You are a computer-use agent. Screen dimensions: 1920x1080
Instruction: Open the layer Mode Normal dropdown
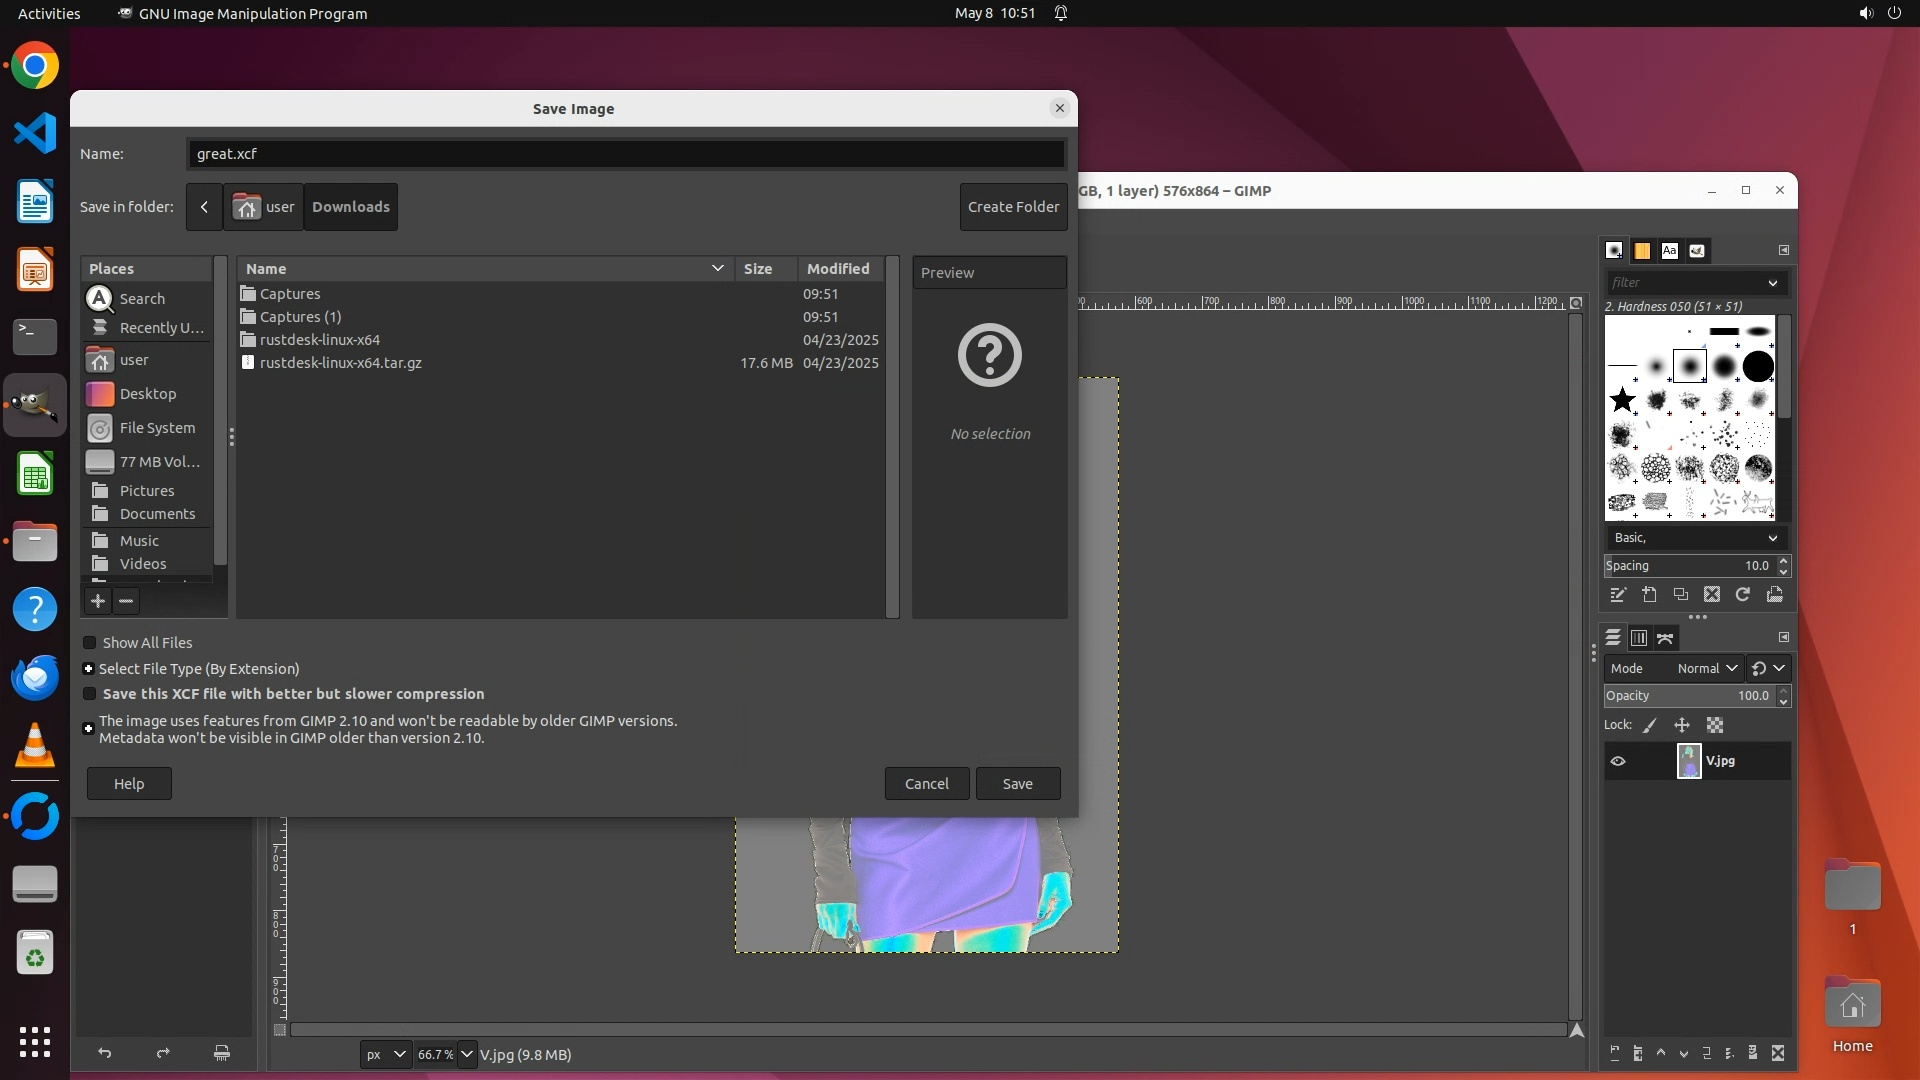(x=1706, y=669)
